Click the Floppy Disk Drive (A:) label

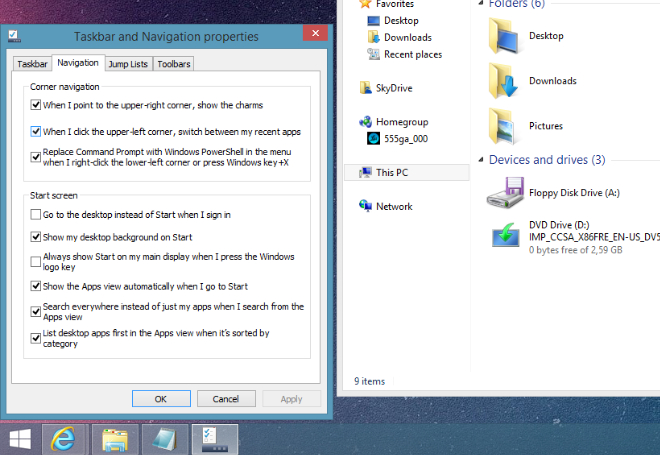(574, 193)
